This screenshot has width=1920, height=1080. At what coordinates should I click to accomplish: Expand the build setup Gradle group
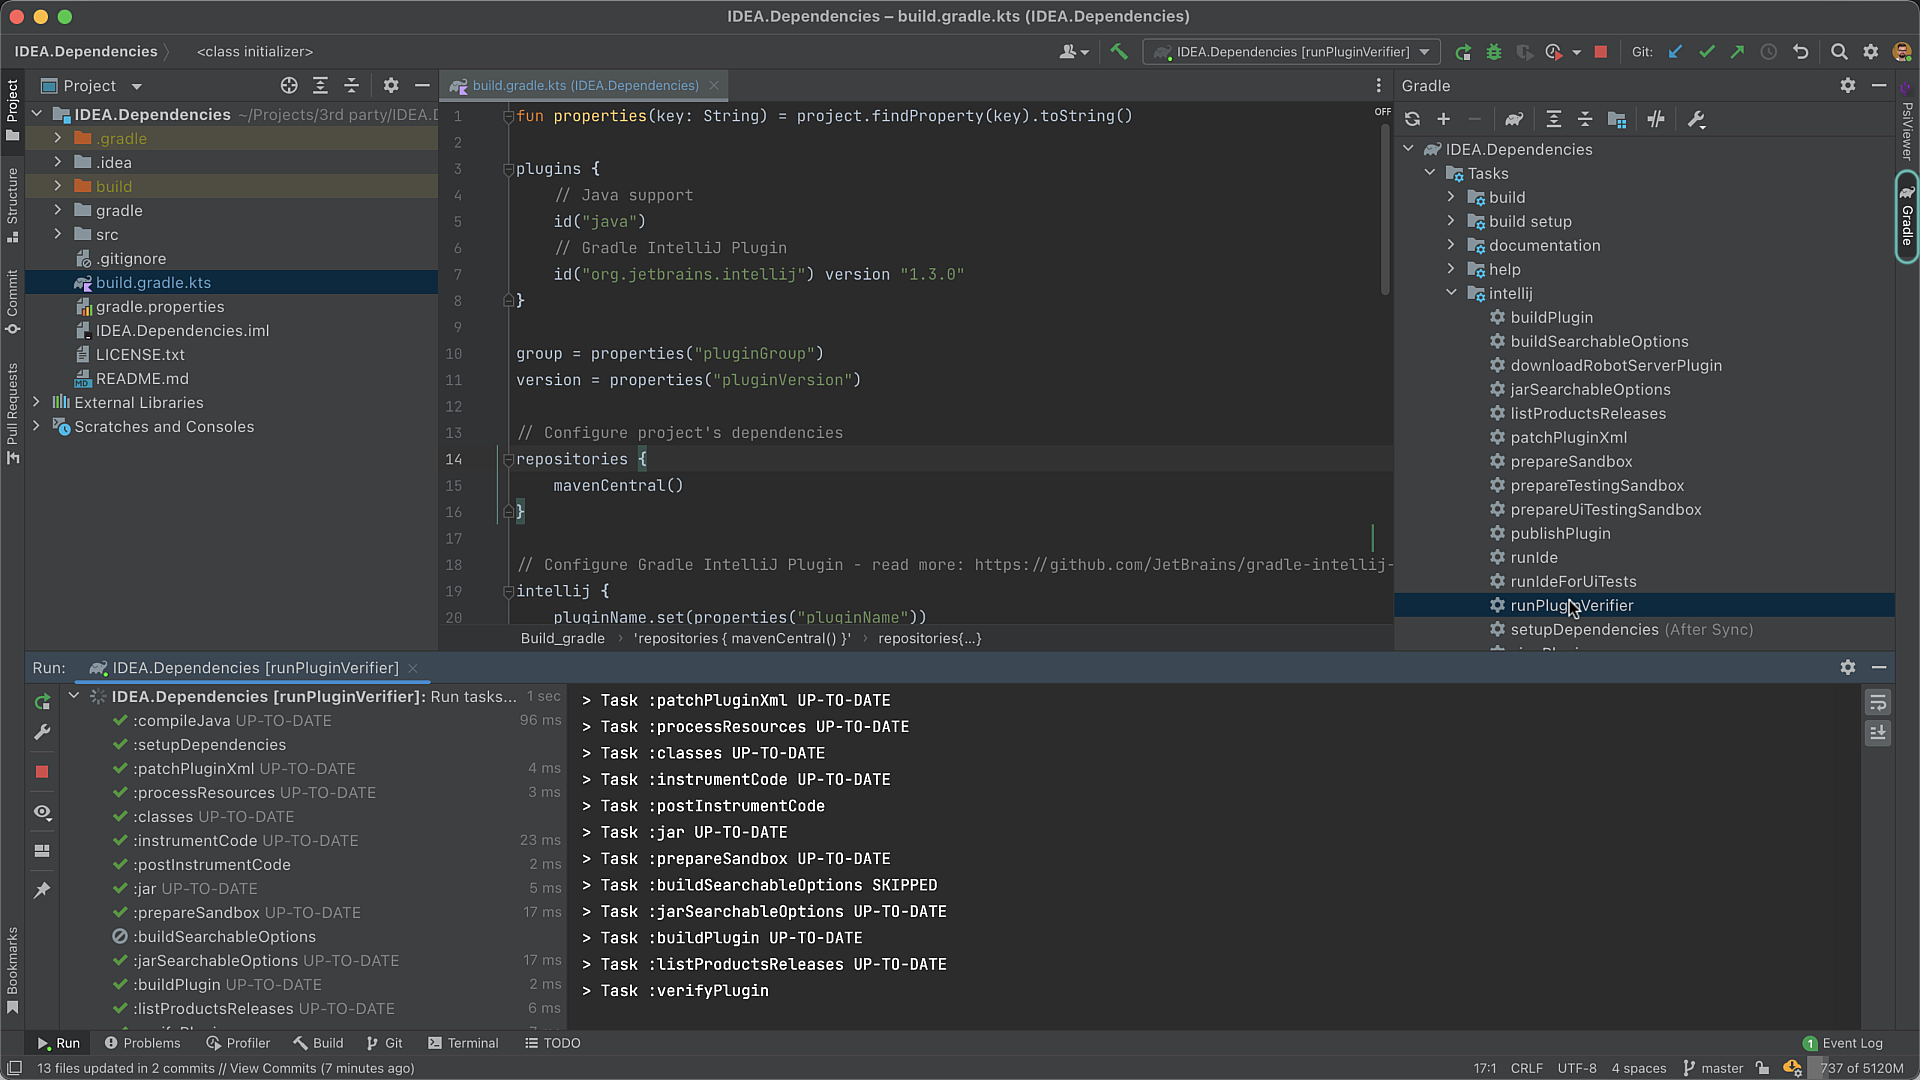pos(1451,221)
